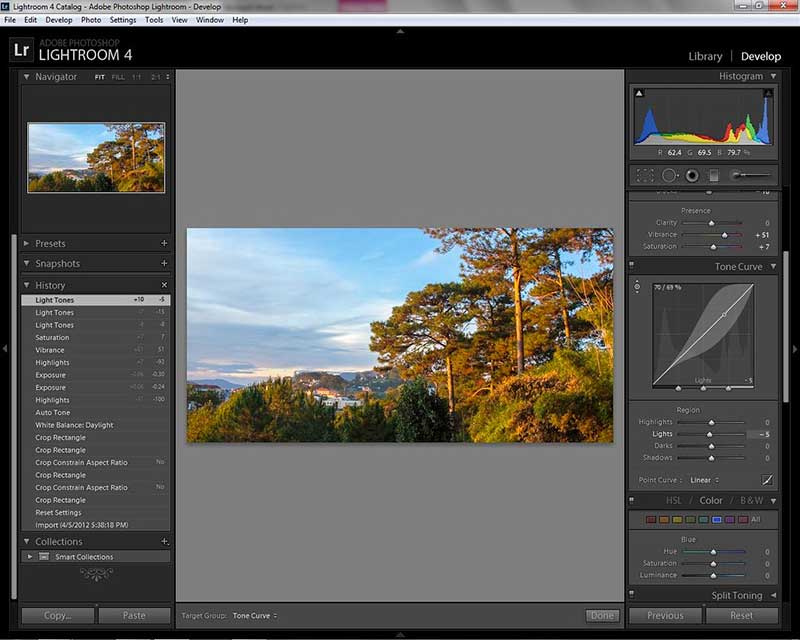Expand the Presets panel
The height and width of the screenshot is (640, 800).
27,243
